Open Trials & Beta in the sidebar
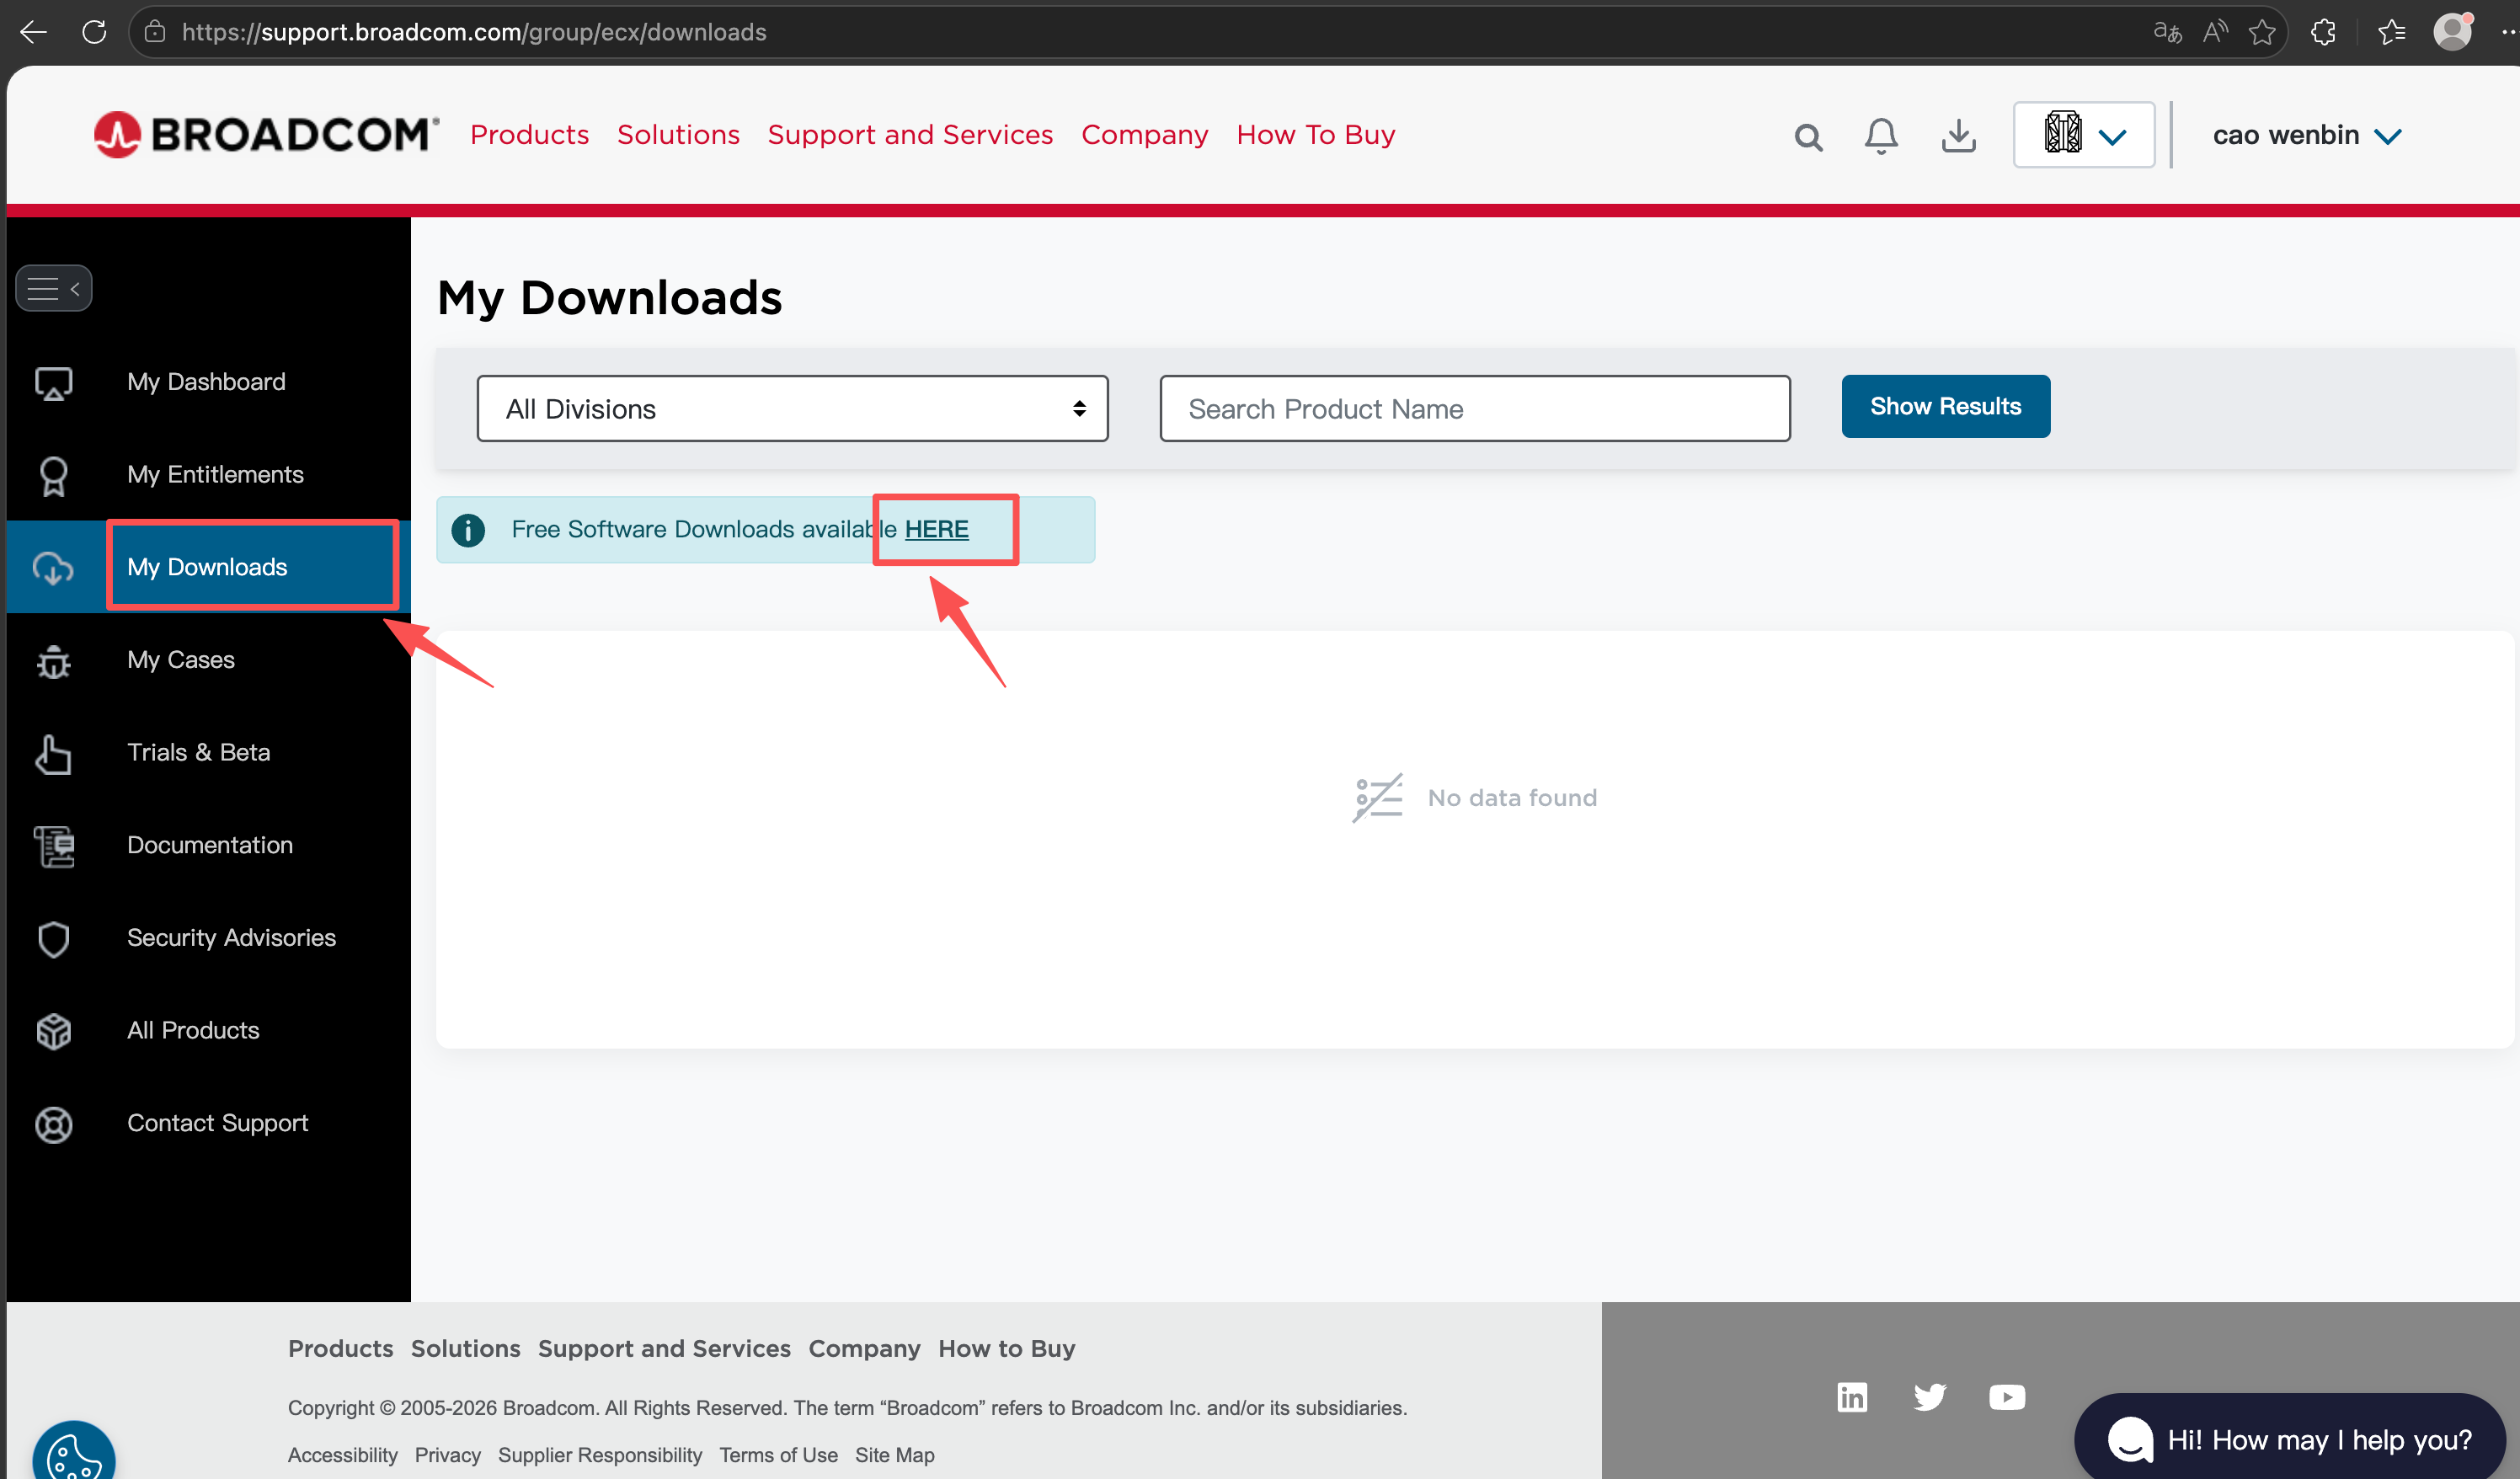 pos(198,752)
